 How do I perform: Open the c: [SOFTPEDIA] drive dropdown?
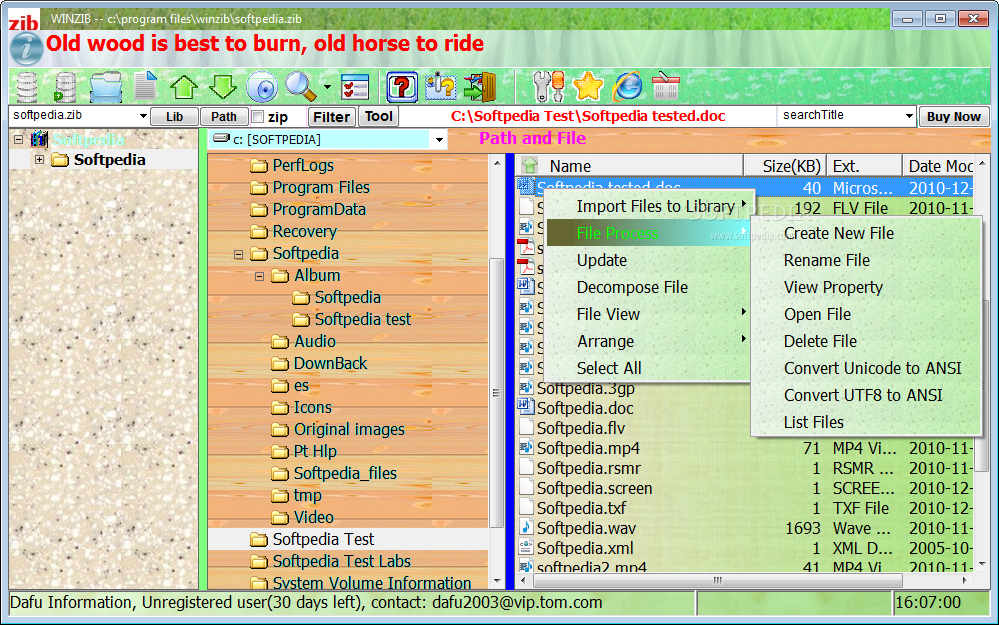439,140
